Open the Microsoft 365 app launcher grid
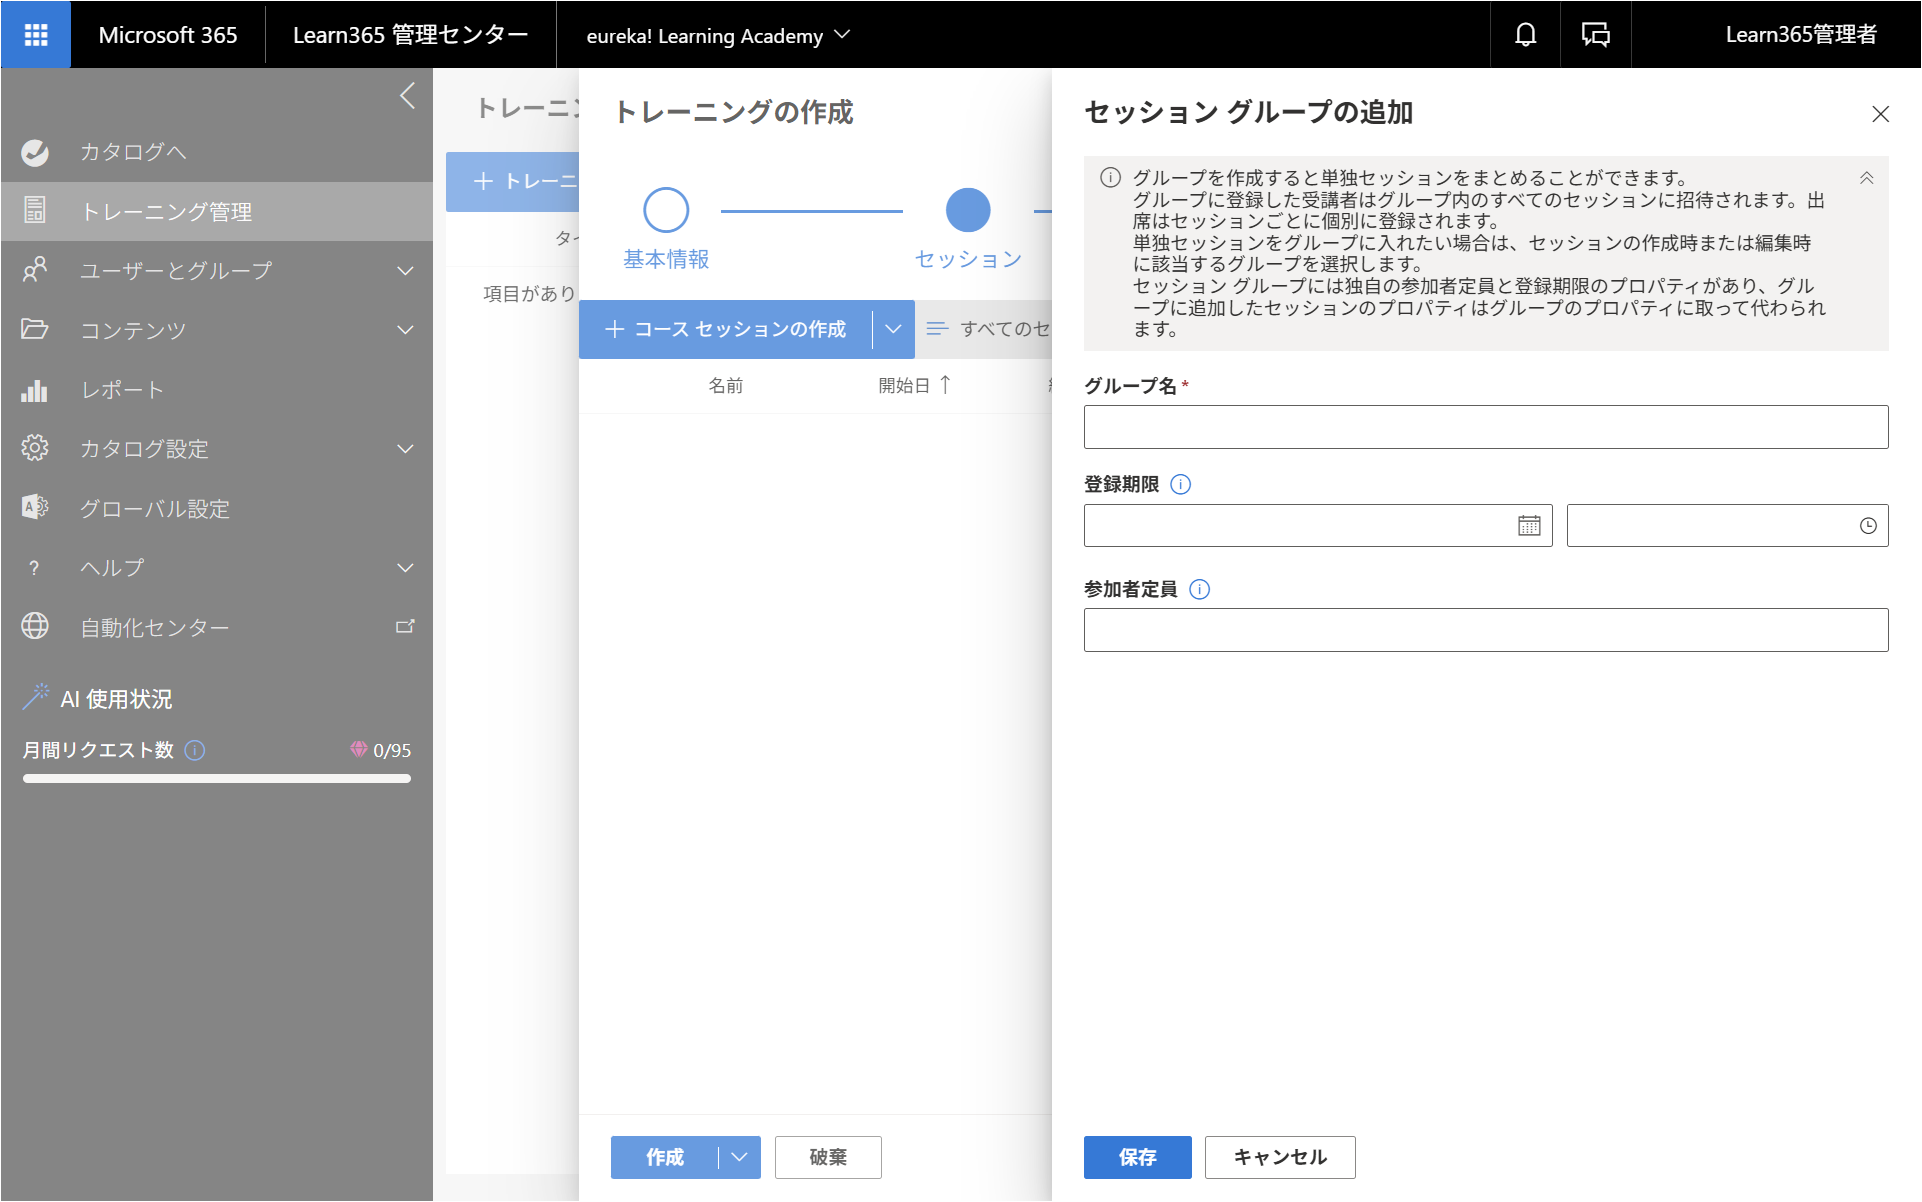This screenshot has width=1922, height=1202. coord(36,35)
